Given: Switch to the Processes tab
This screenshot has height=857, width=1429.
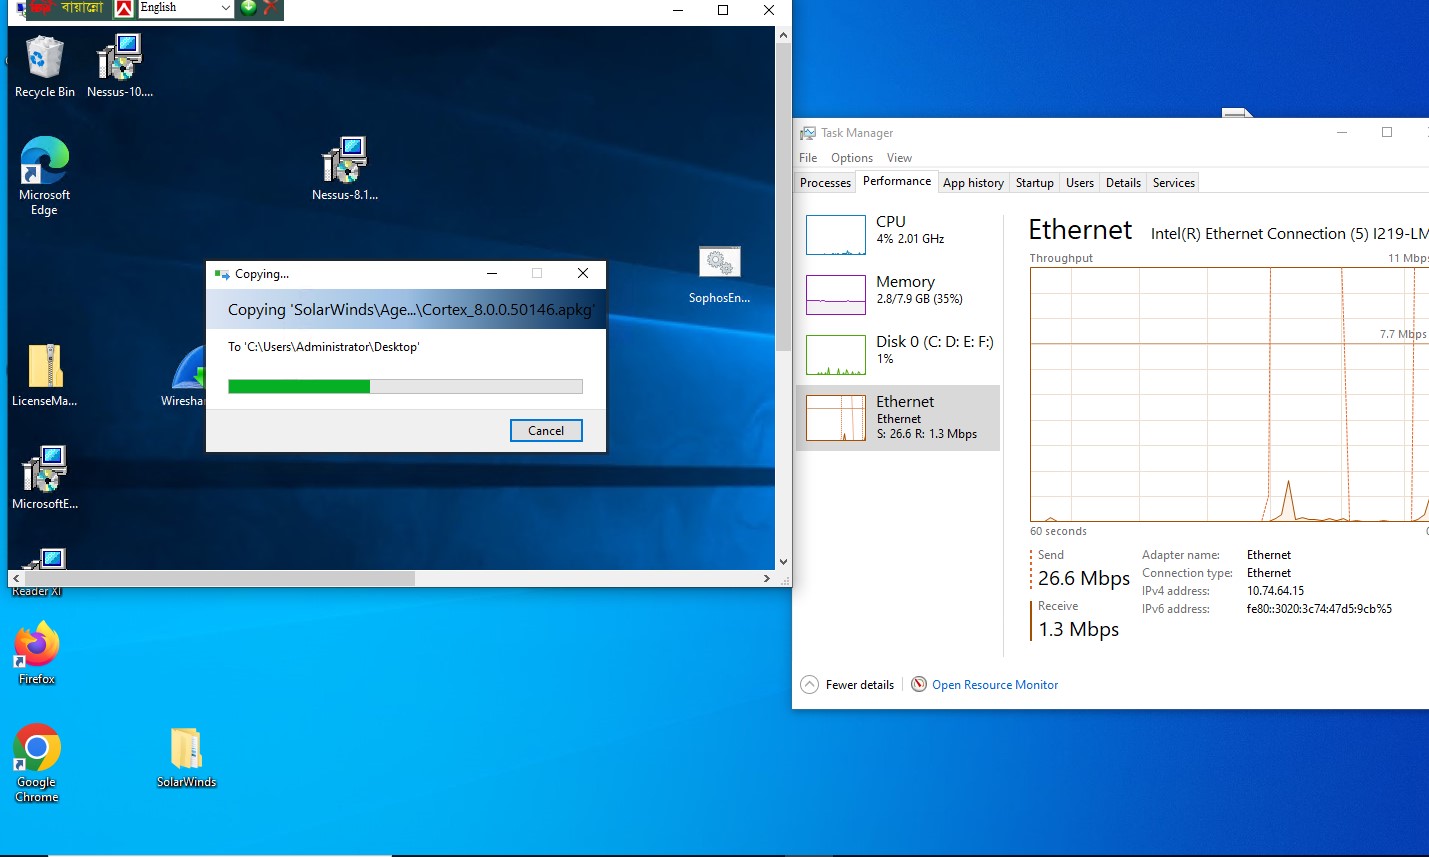Looking at the screenshot, I should pos(825,183).
